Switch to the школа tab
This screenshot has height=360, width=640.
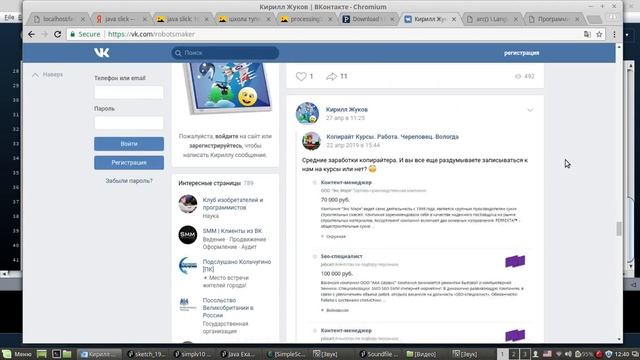[244, 19]
